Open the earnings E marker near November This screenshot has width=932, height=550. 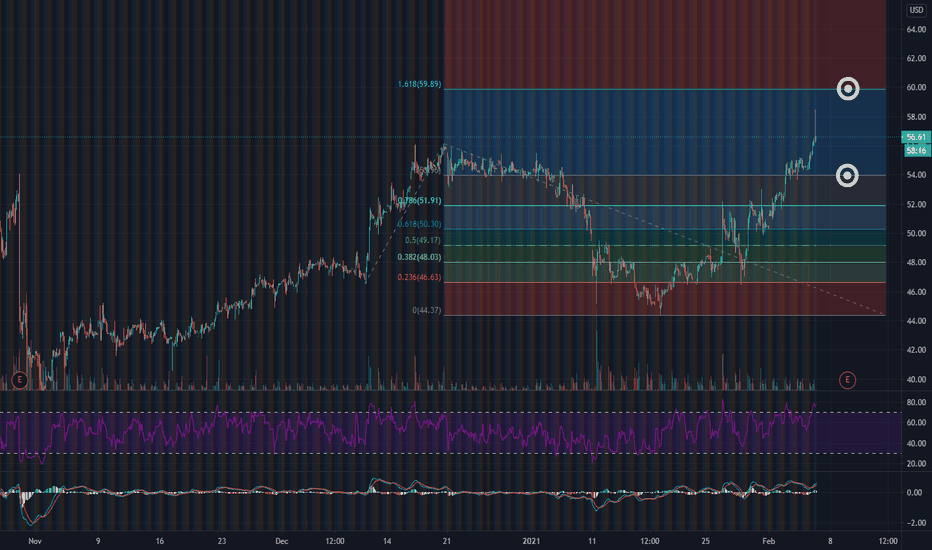(20, 379)
